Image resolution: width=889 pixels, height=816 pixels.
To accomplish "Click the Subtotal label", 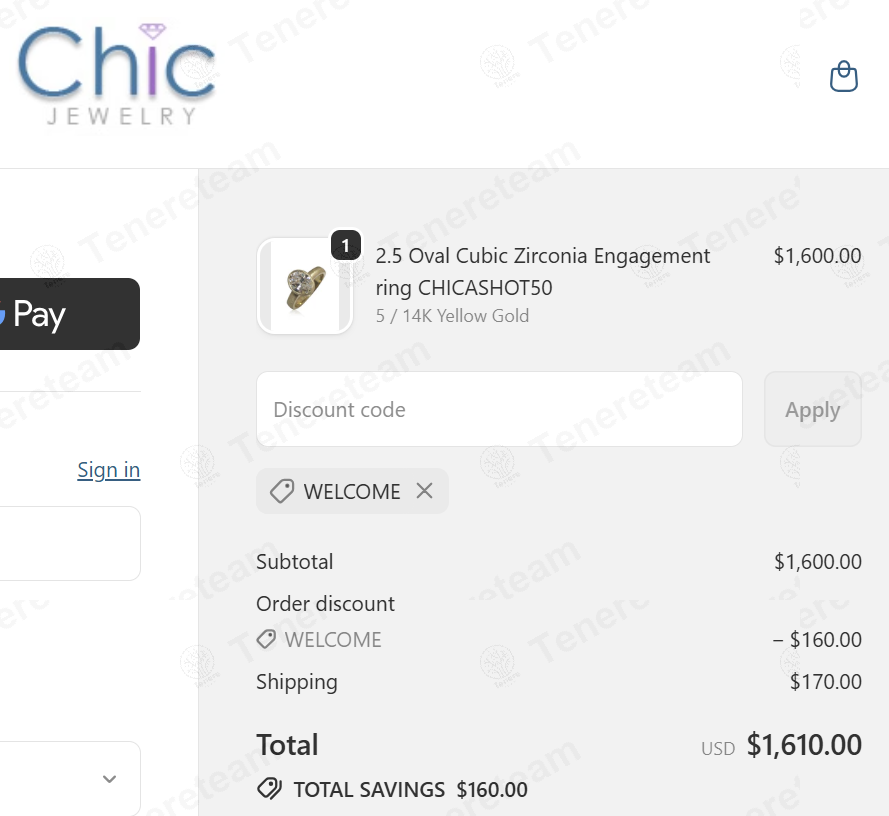I will point(295,562).
